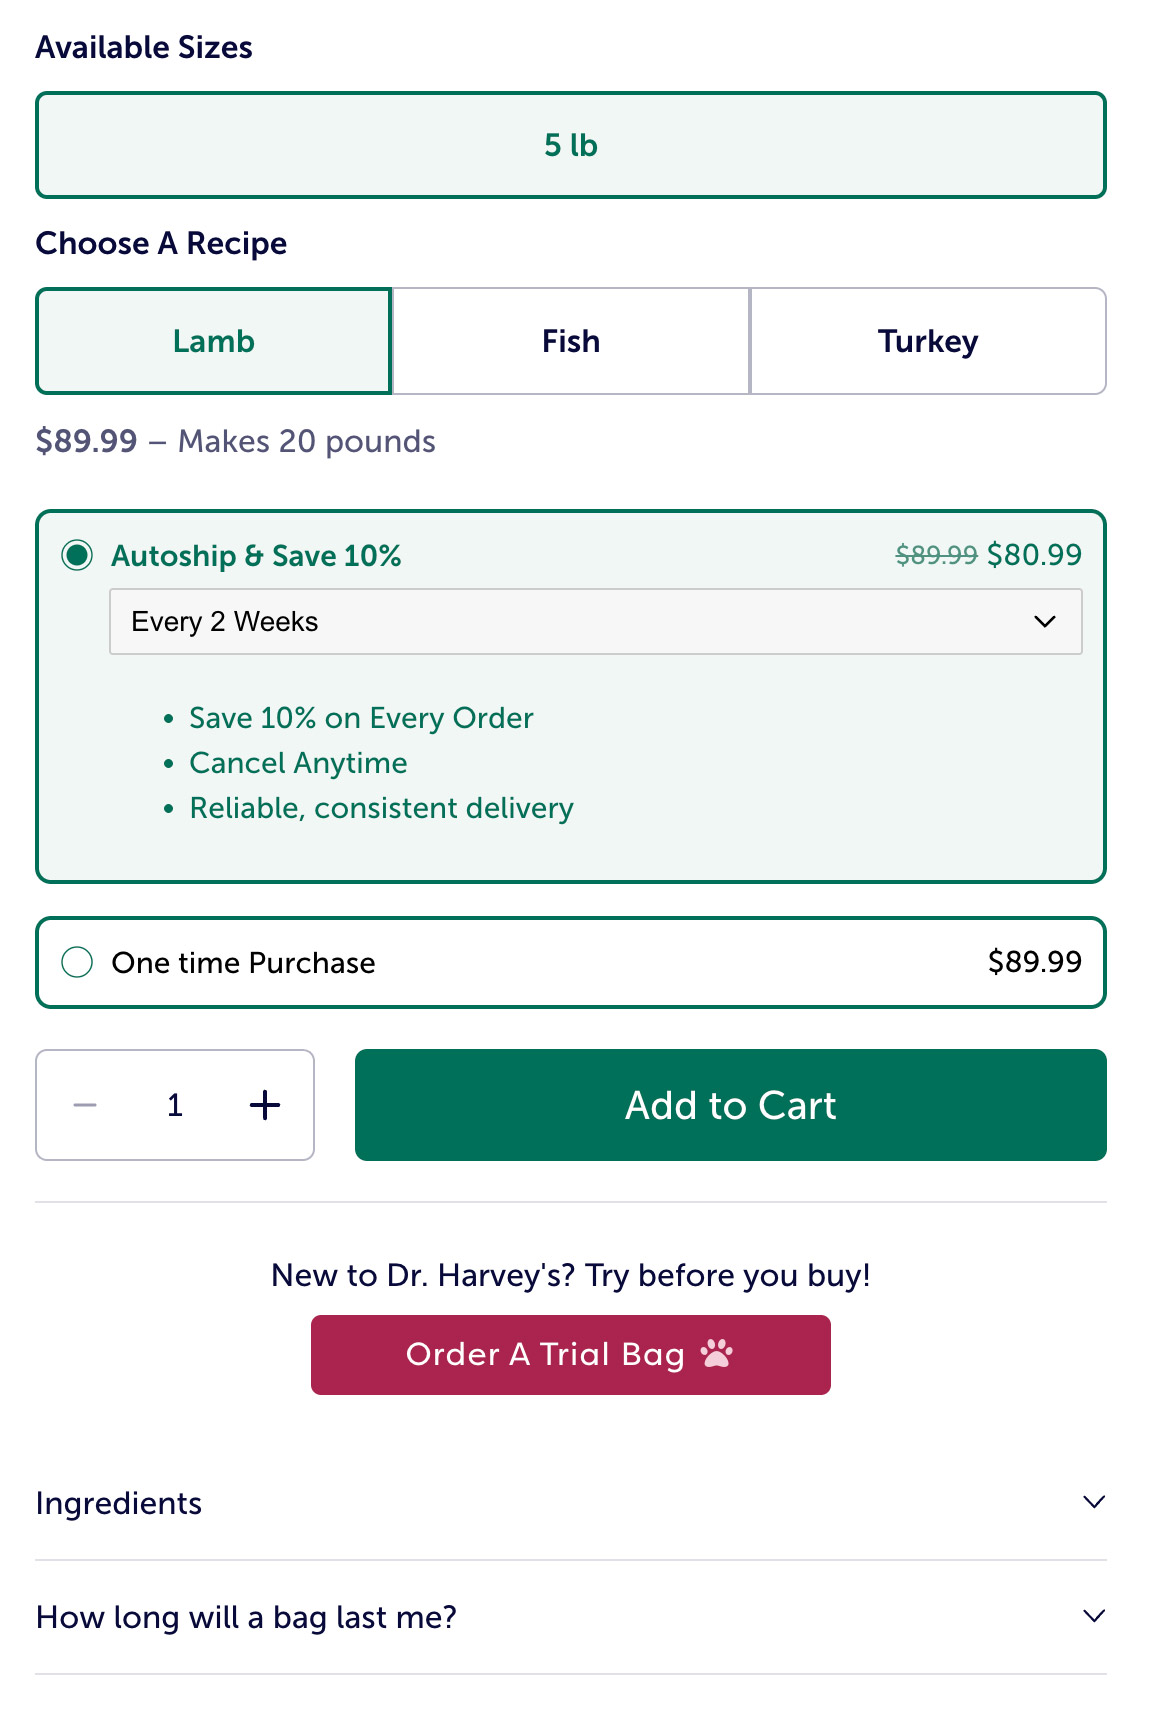Select the Autoship & Save 10% radio button
Image resolution: width=1154 pixels, height=1720 pixels.
point(77,555)
